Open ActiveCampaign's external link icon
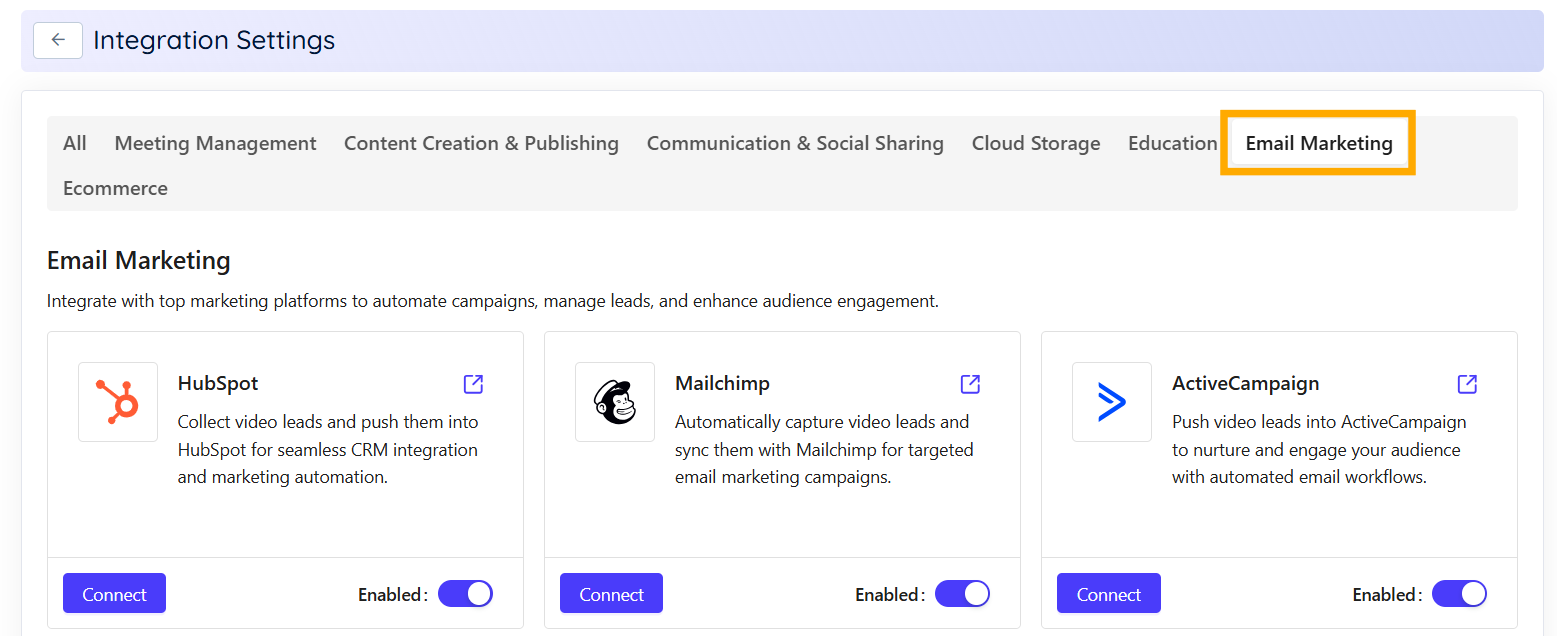The height and width of the screenshot is (636, 1557). tap(1465, 384)
